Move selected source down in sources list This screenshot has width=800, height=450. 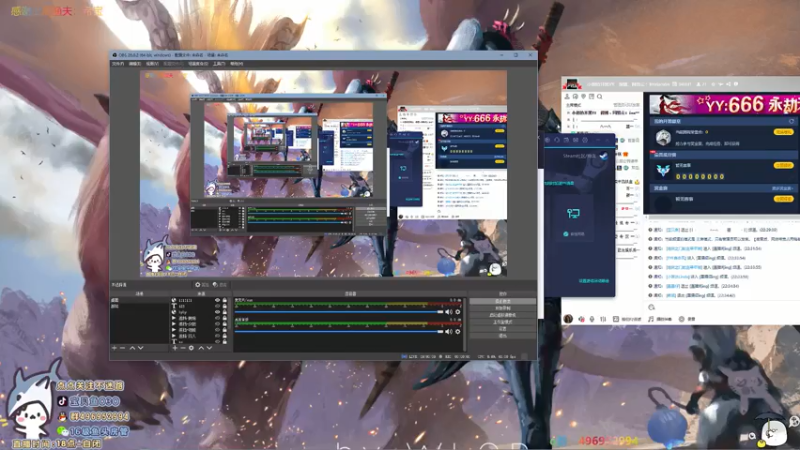(209, 348)
